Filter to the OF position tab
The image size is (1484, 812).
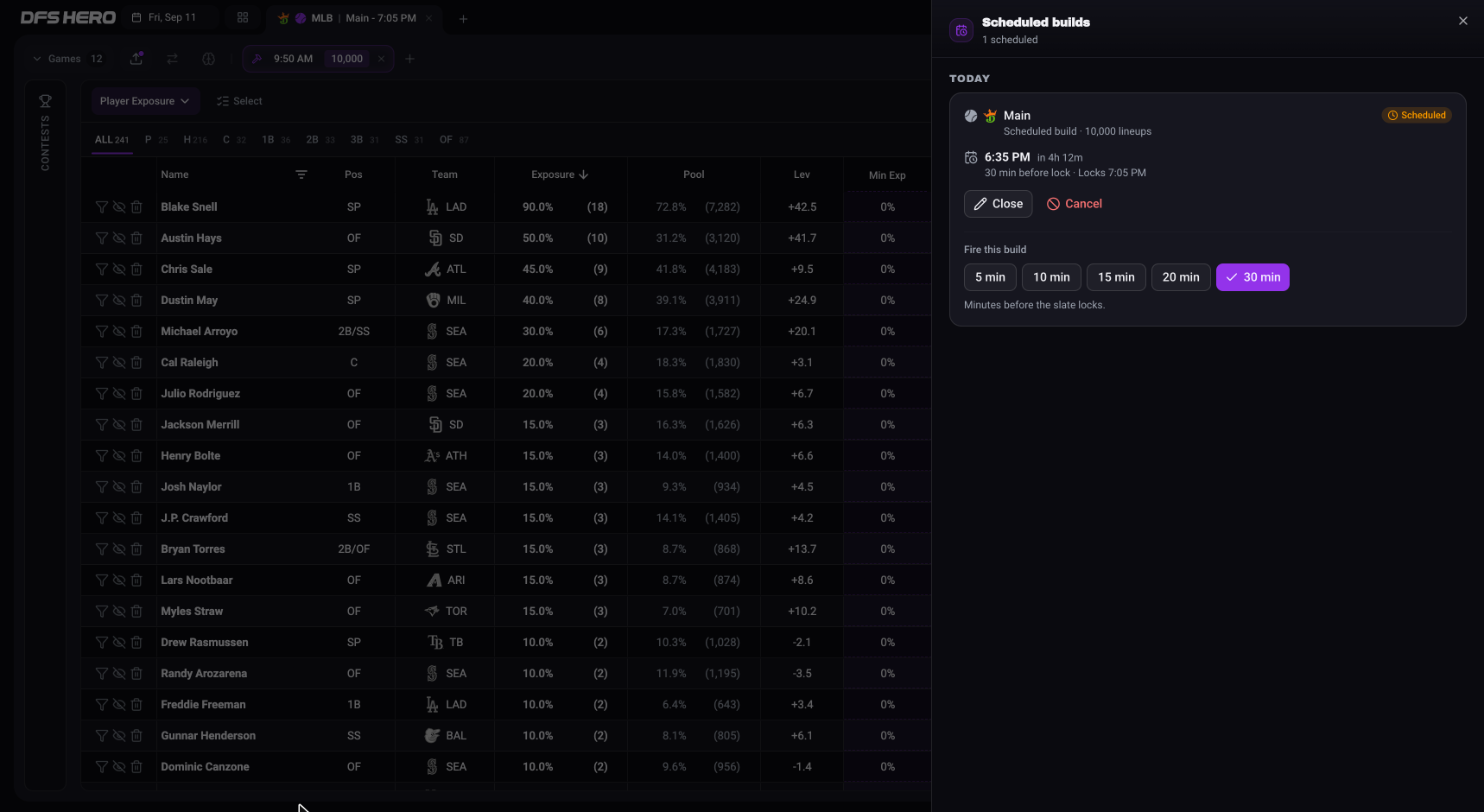454,140
